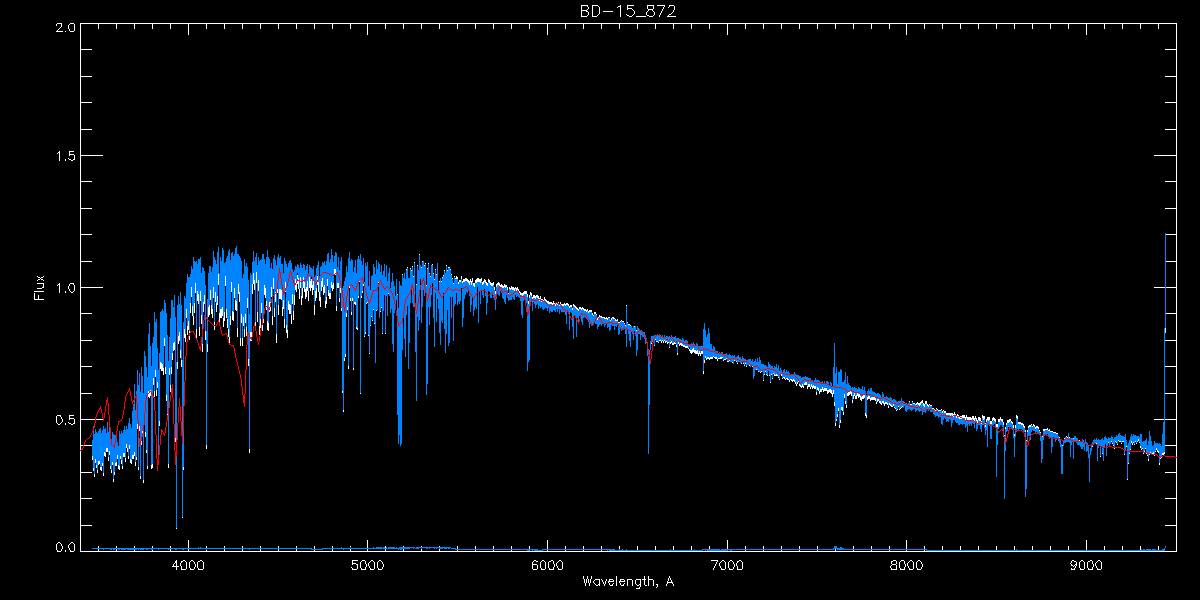Viewport: 1200px width, 600px height.
Task: Click the 1.0 flux tick label
Action: 63,288
